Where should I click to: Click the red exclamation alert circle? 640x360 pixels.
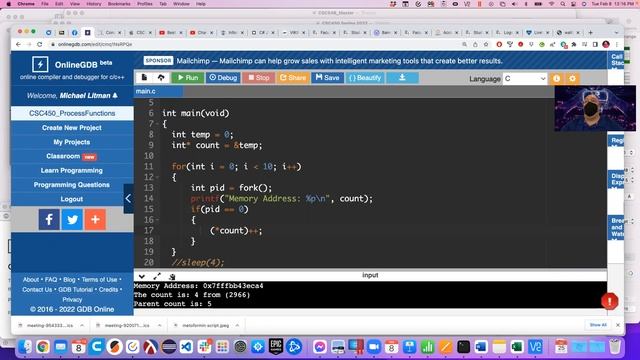click(609, 302)
